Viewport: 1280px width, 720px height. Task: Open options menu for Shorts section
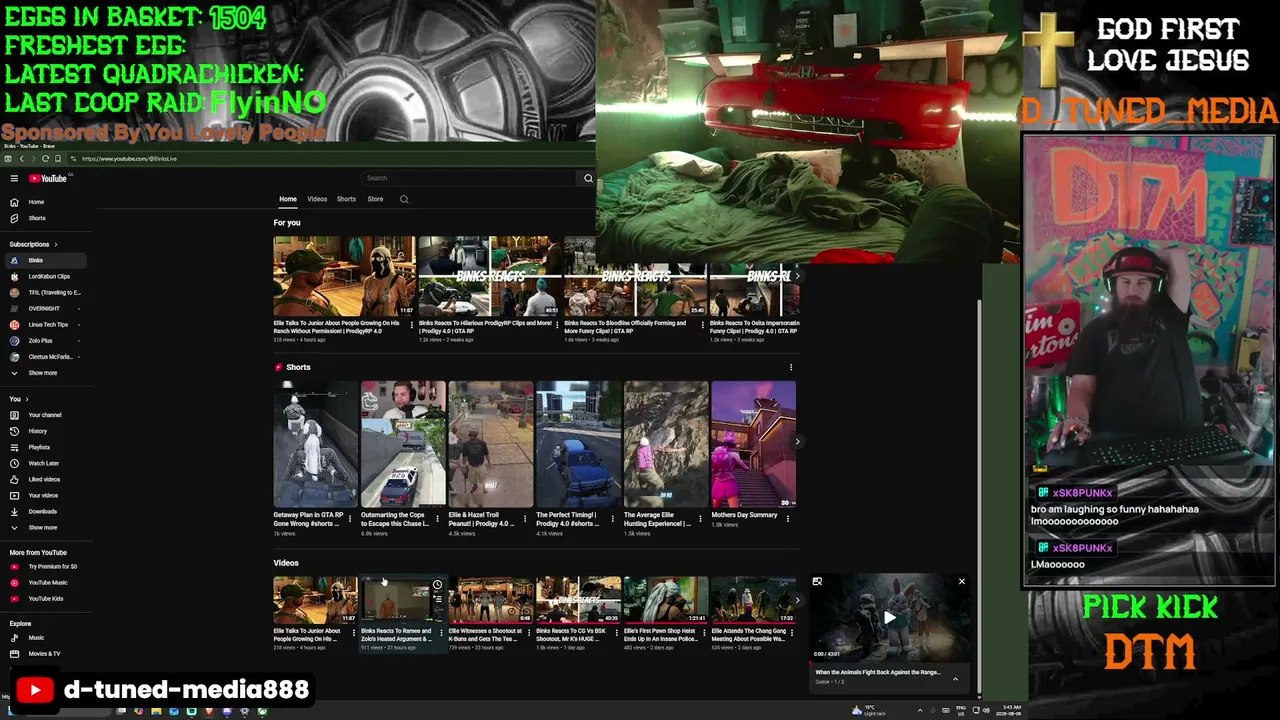tap(791, 367)
